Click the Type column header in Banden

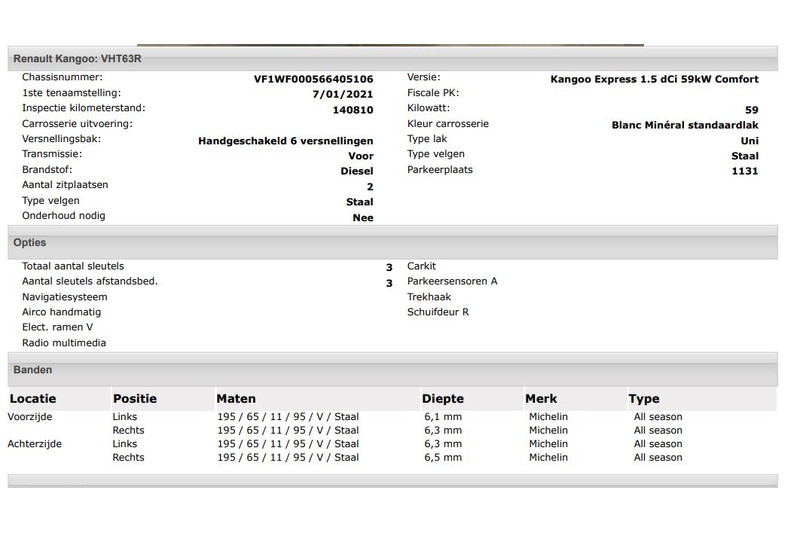[644, 399]
